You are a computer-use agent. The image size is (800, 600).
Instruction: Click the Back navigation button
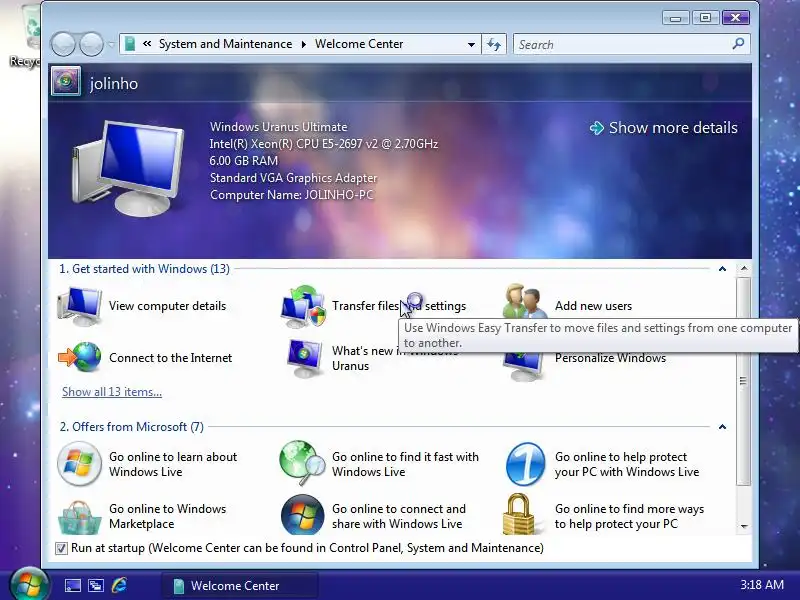pyautogui.click(x=63, y=44)
